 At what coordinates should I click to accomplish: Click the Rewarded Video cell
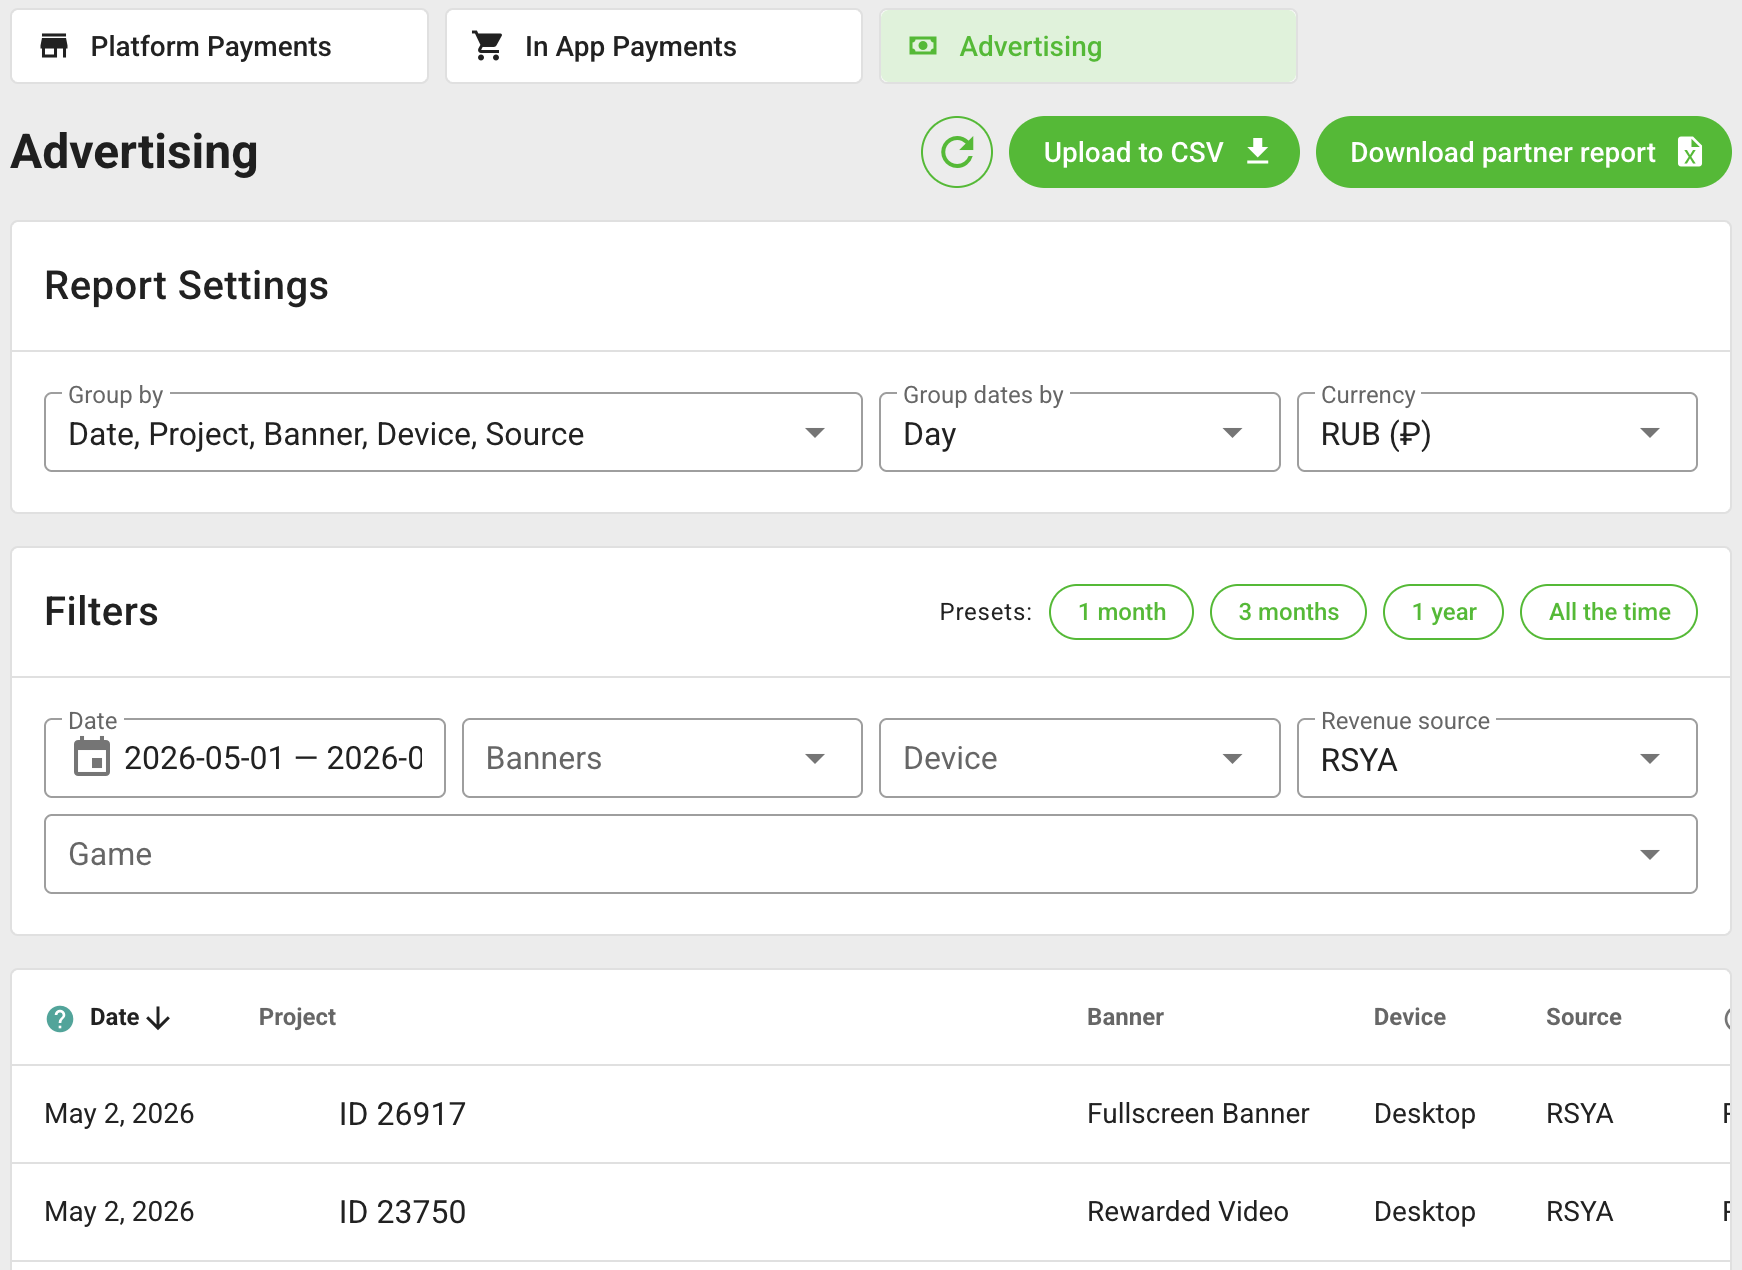(x=1188, y=1212)
